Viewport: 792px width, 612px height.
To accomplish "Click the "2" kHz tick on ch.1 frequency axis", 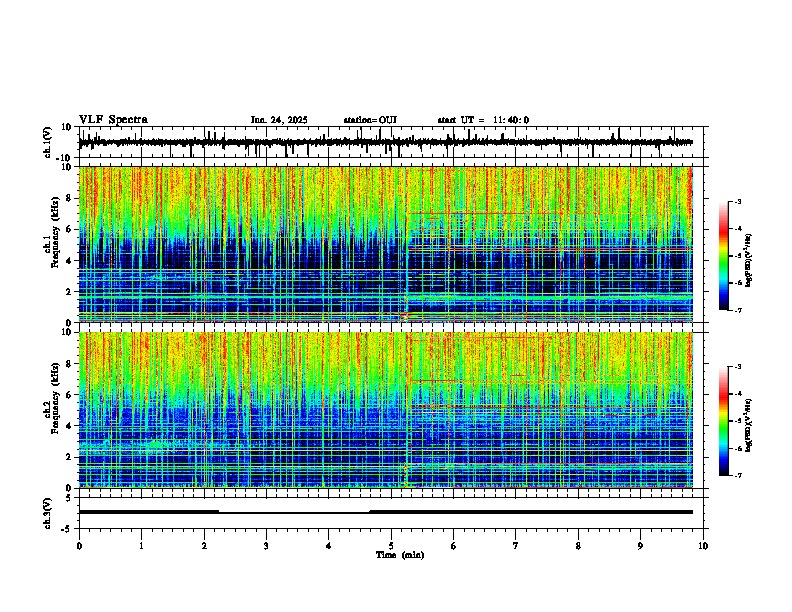I will tap(69, 292).
